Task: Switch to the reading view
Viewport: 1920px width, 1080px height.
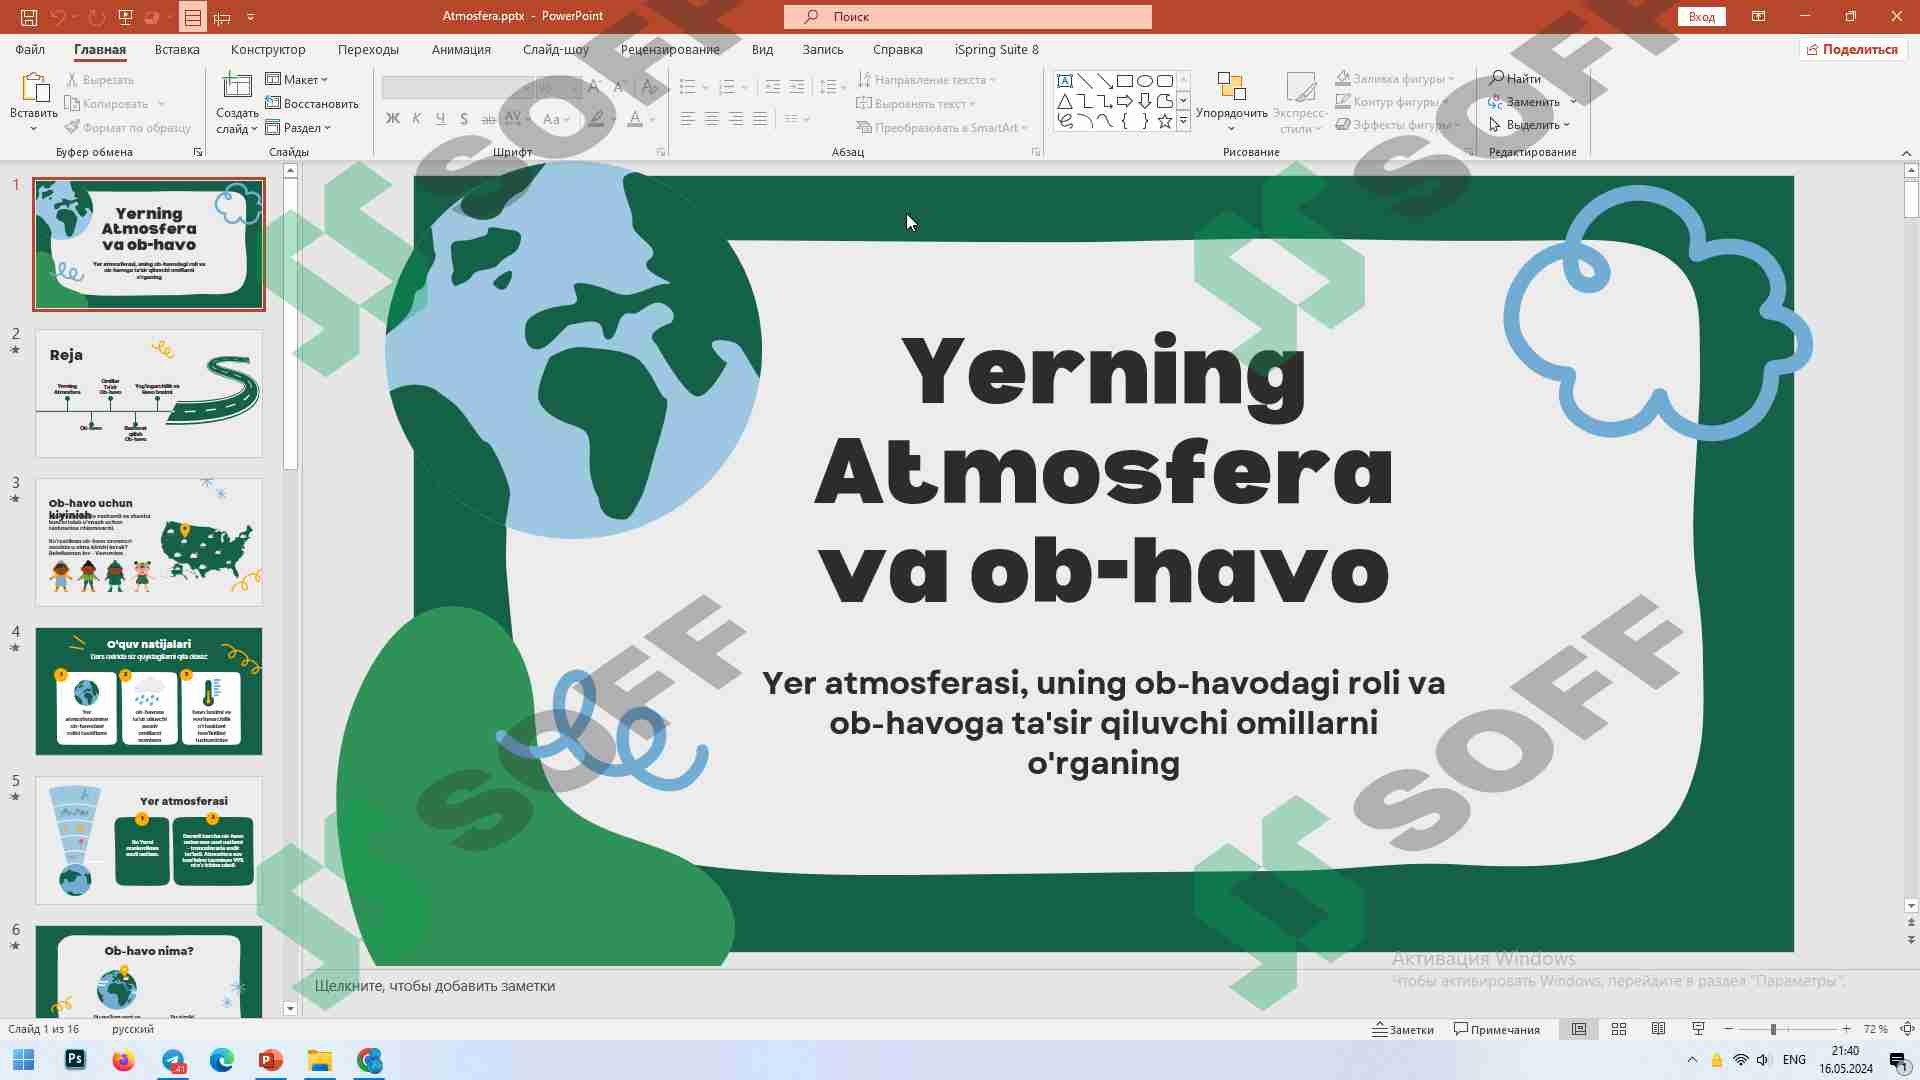Action: pos(1658,1029)
